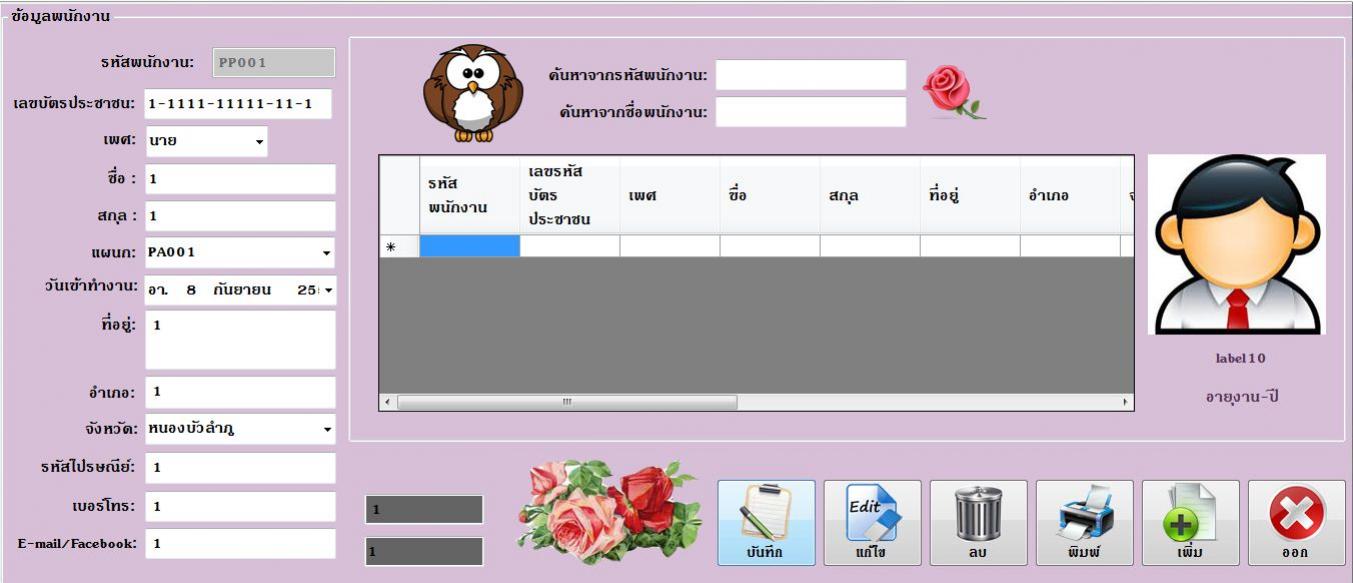Viewport: 1353px width, 583px height.
Task: Open the วันเข้าทำงาน date picker dropdown
Action: [x=330, y=290]
